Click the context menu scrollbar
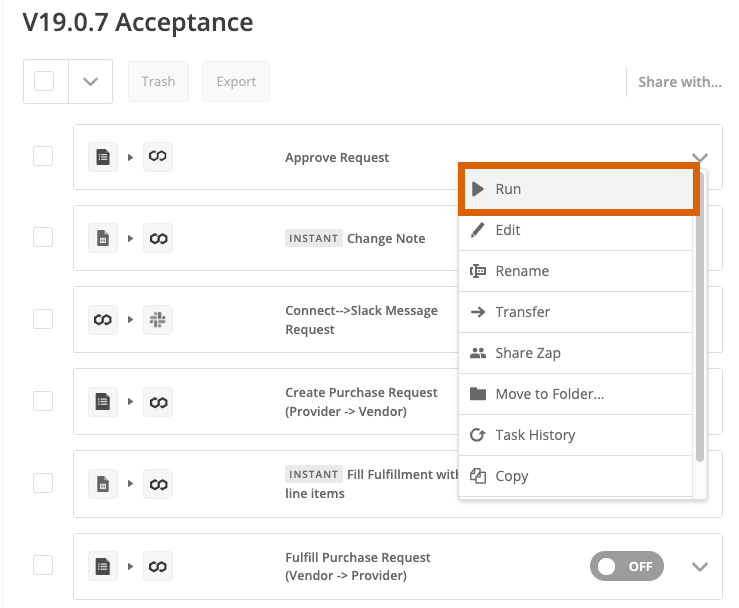Viewport: 739px width, 608px height. point(700,316)
